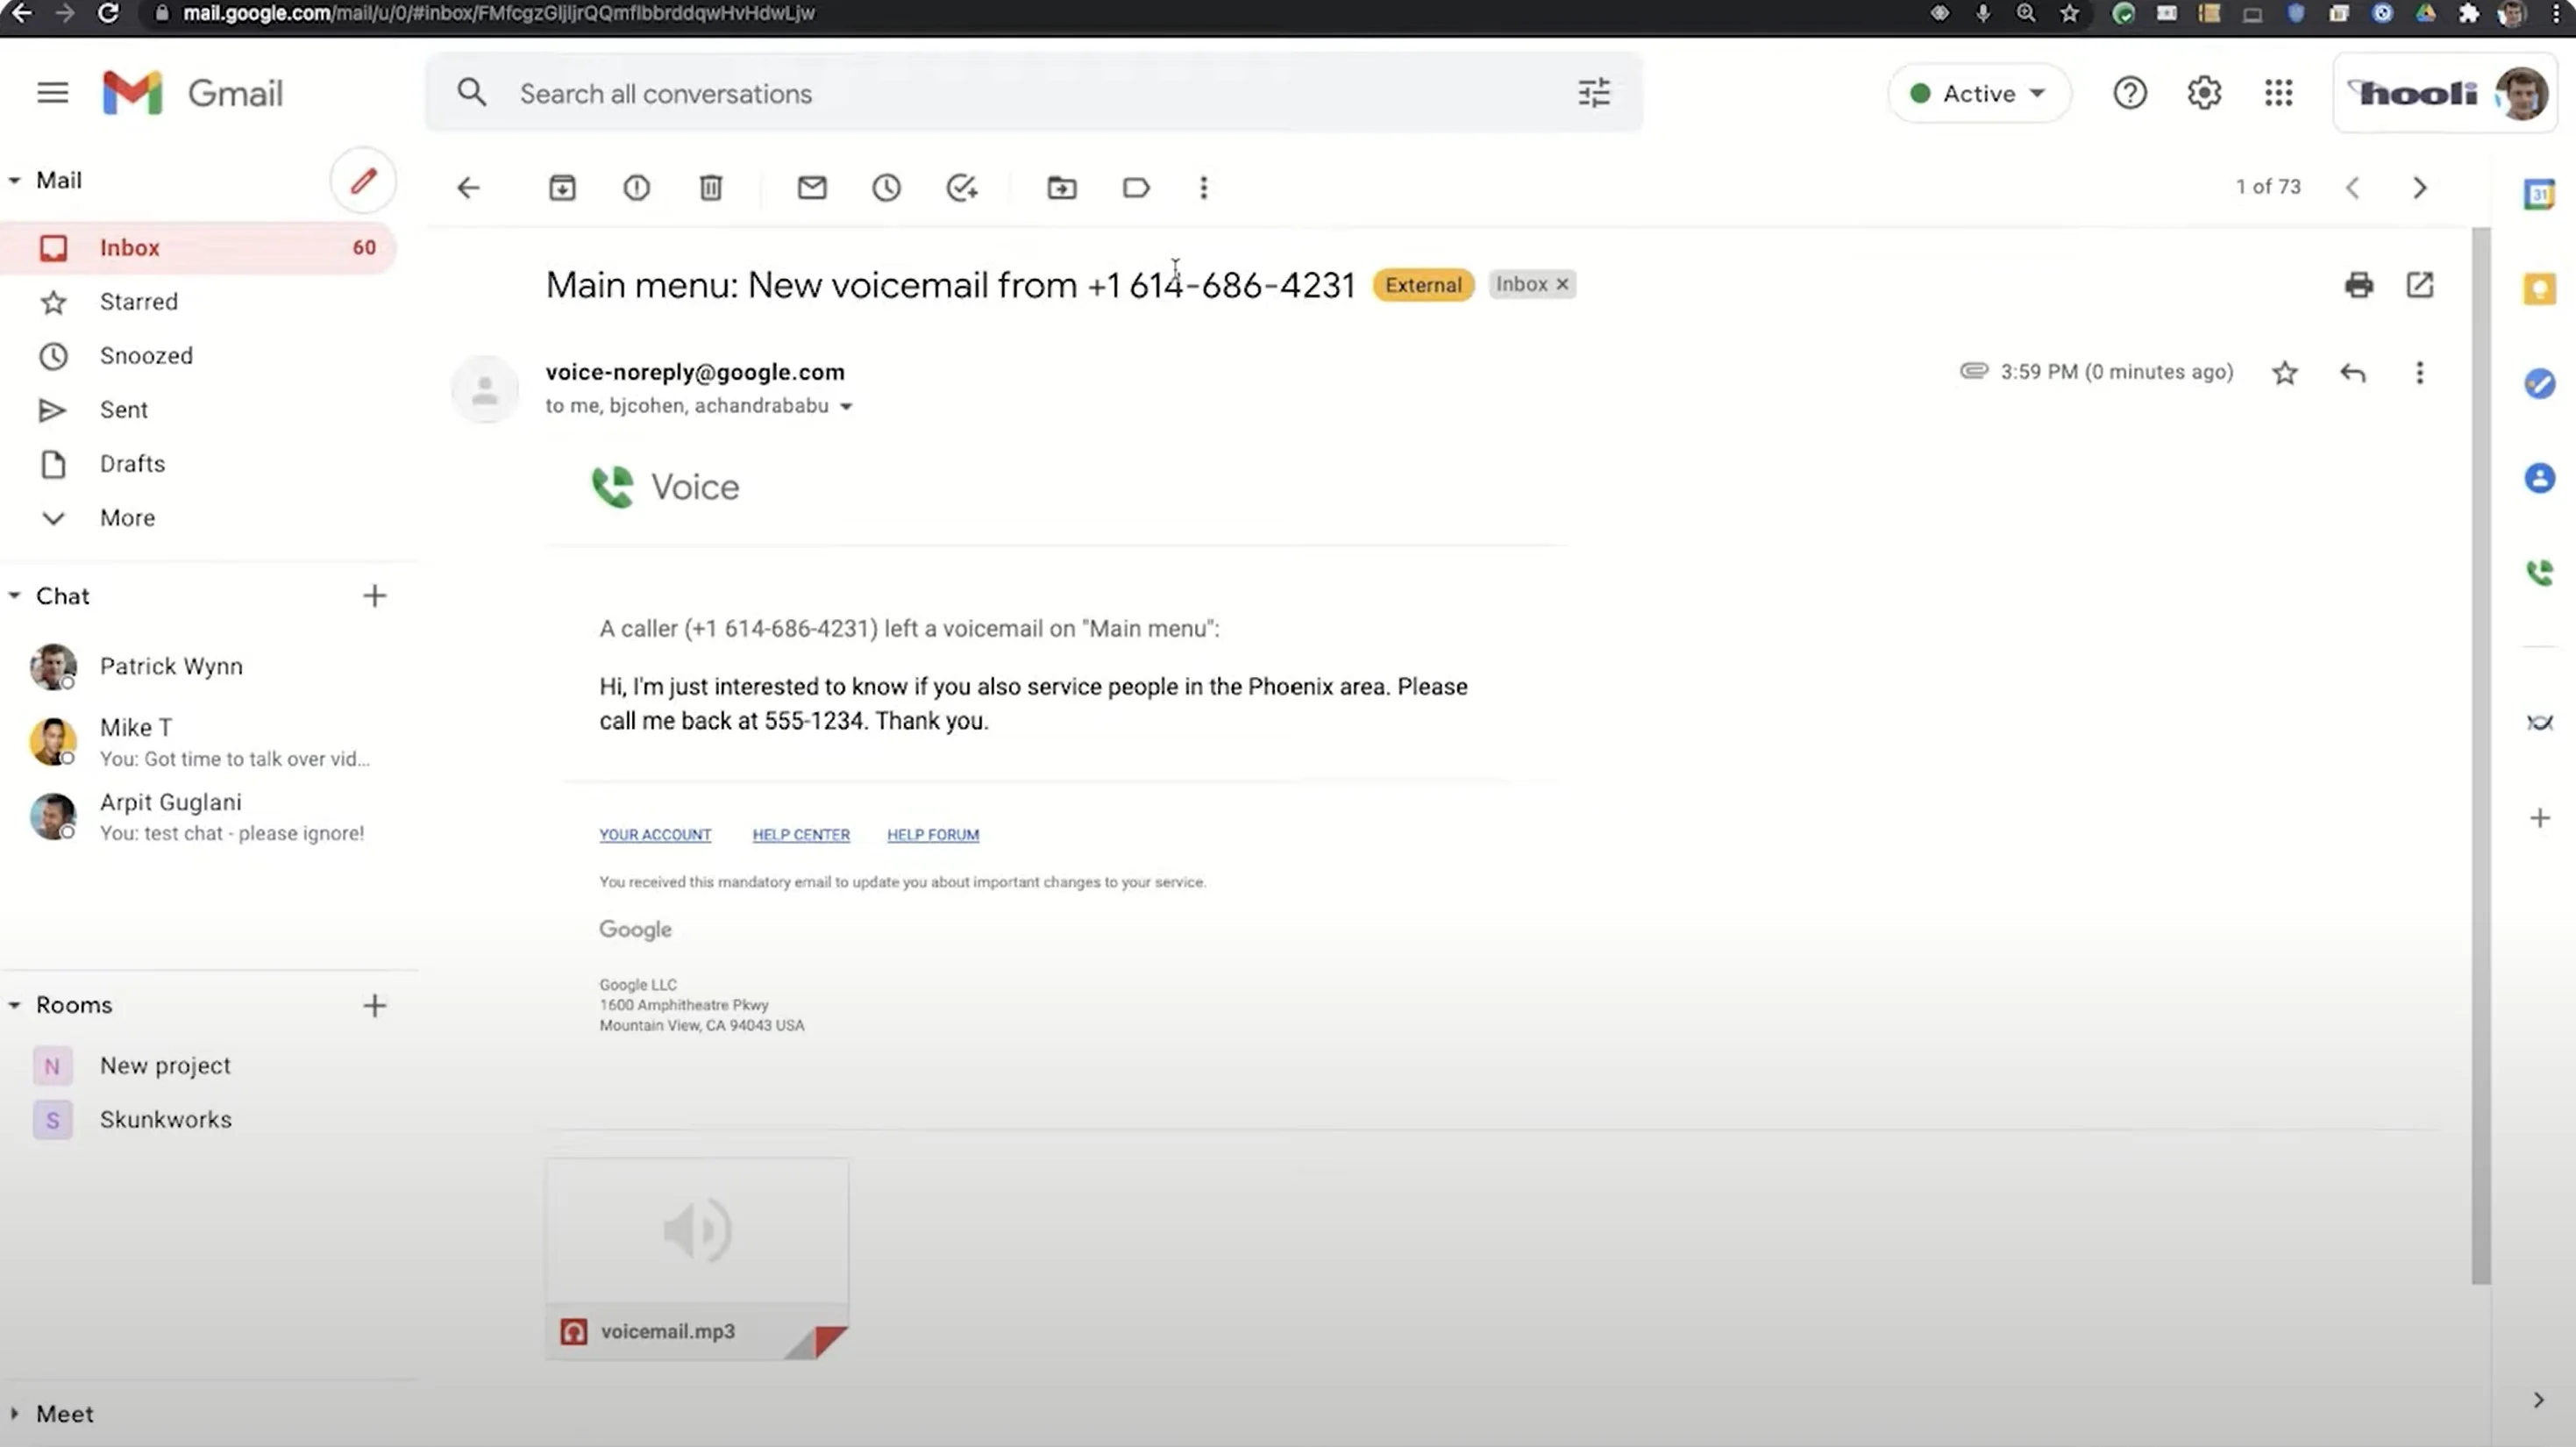Click the report spam icon
The height and width of the screenshot is (1447, 2576).
tap(637, 186)
